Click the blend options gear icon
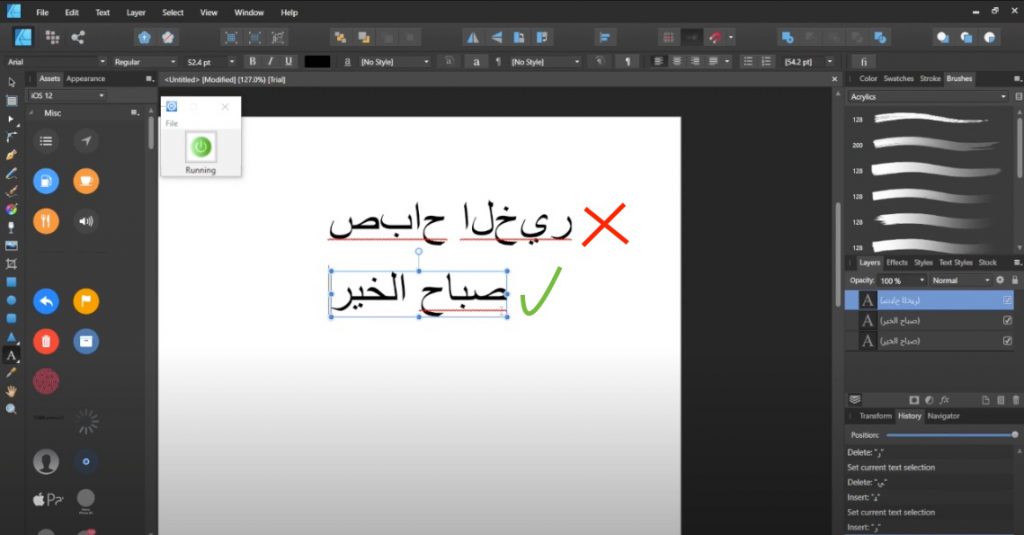This screenshot has height=535, width=1024. [1000, 280]
